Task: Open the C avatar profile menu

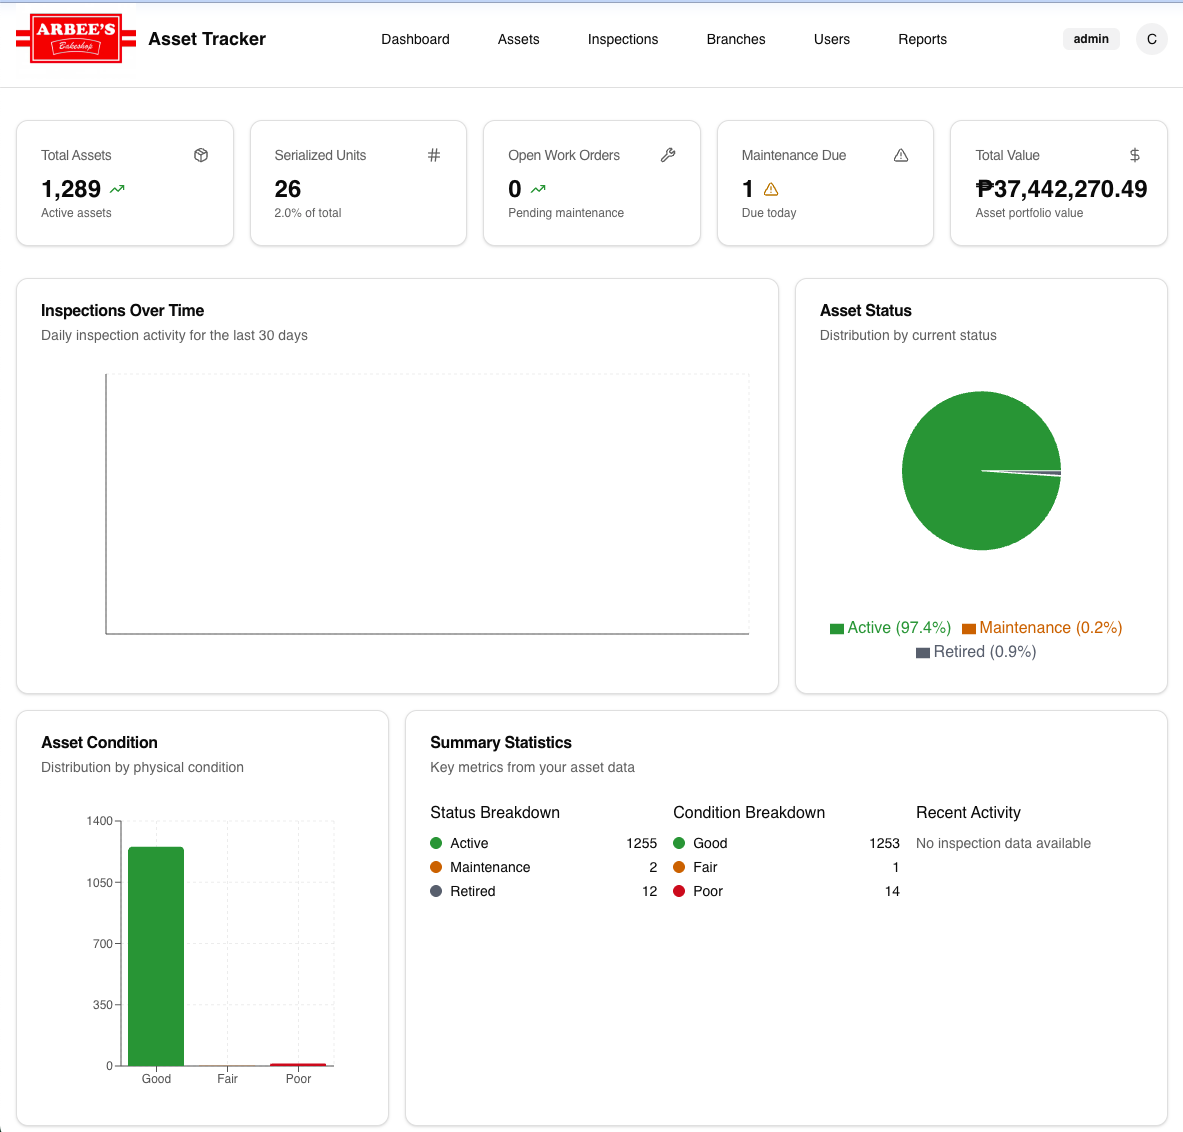Action: click(x=1151, y=39)
